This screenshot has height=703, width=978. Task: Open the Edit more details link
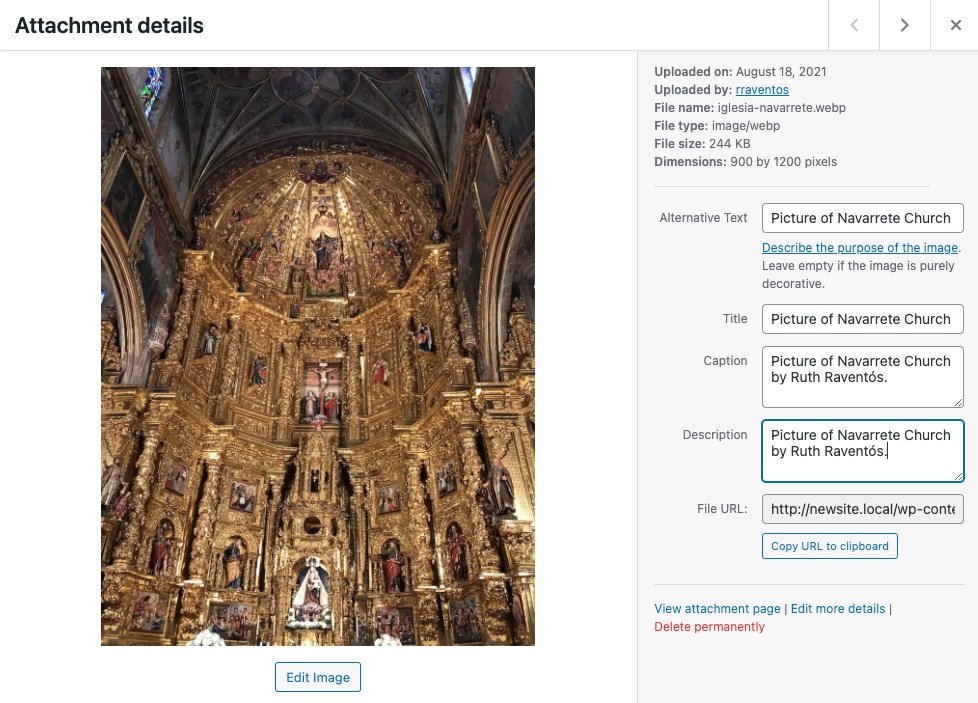pyautogui.click(x=838, y=608)
